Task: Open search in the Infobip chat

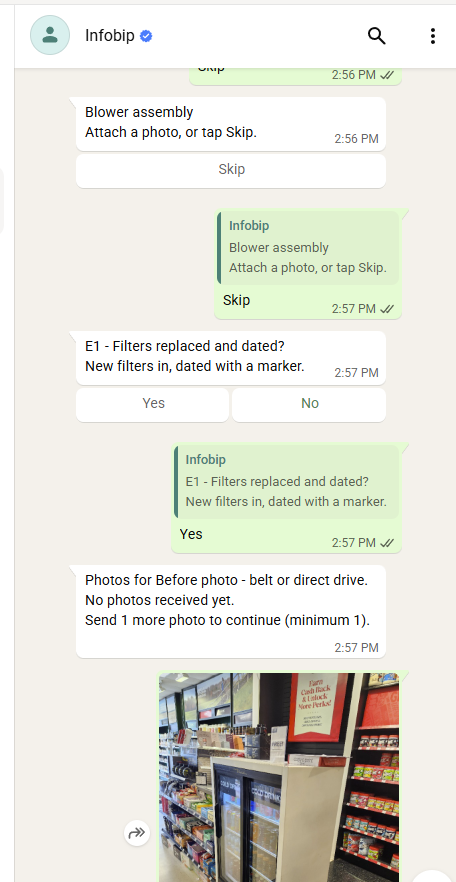Action: [x=377, y=36]
